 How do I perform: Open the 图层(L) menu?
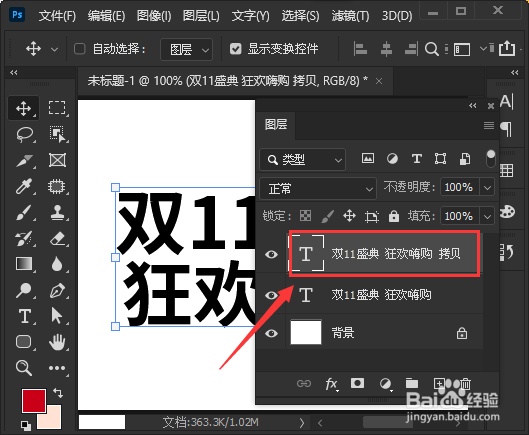(201, 16)
